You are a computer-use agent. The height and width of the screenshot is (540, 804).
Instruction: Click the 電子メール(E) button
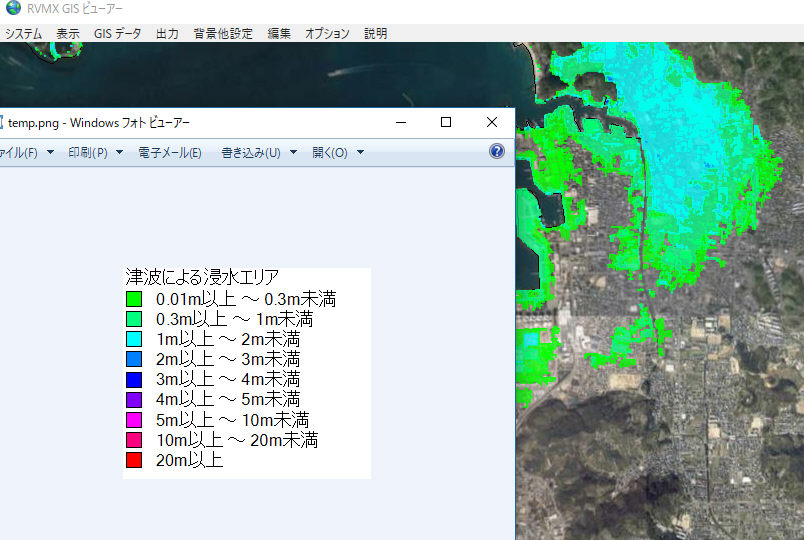tap(170, 152)
